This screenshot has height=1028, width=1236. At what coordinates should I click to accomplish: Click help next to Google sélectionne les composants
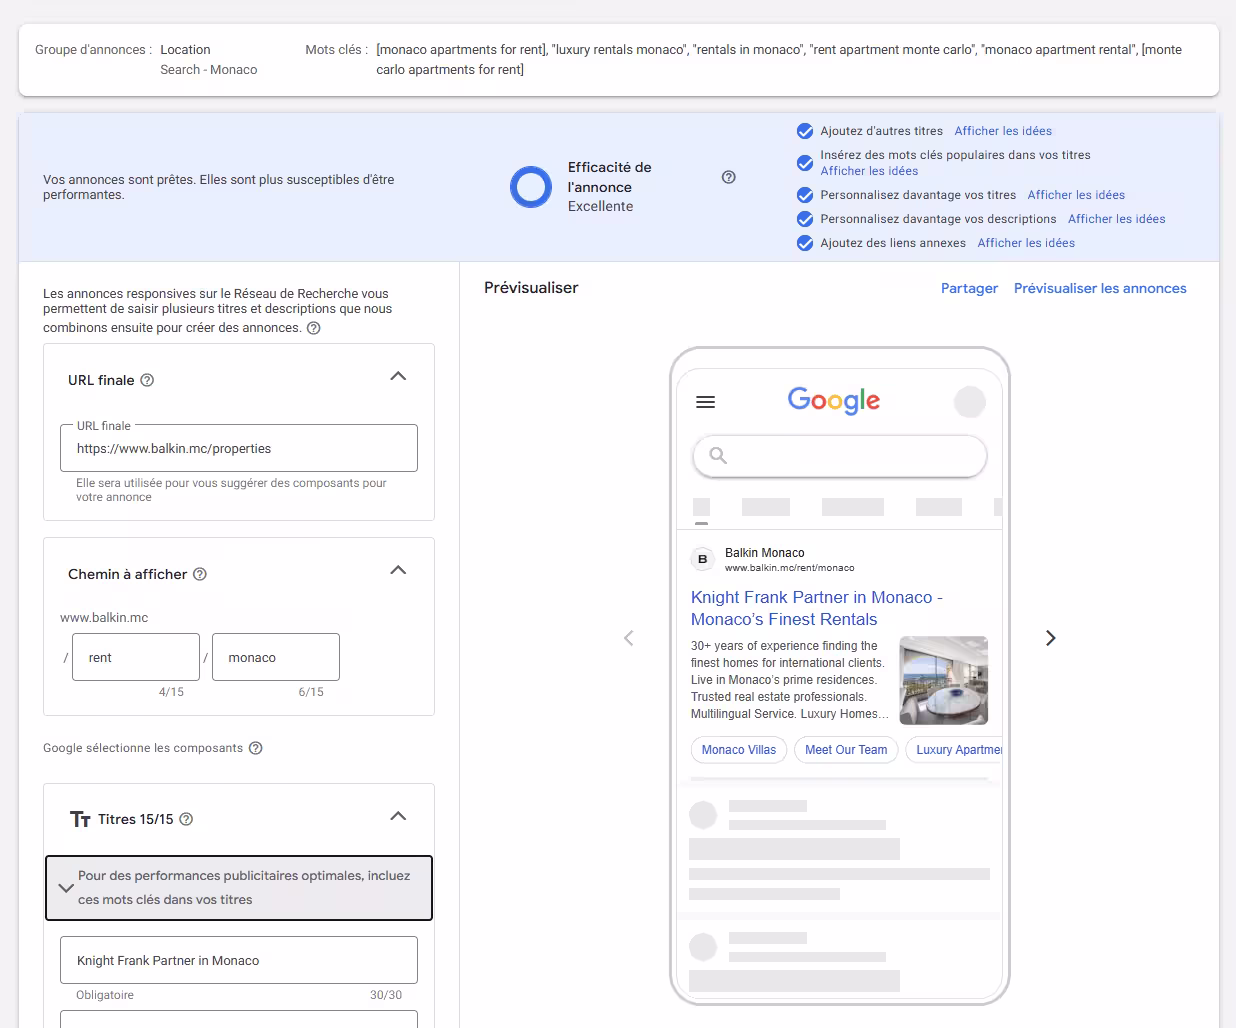tap(255, 747)
